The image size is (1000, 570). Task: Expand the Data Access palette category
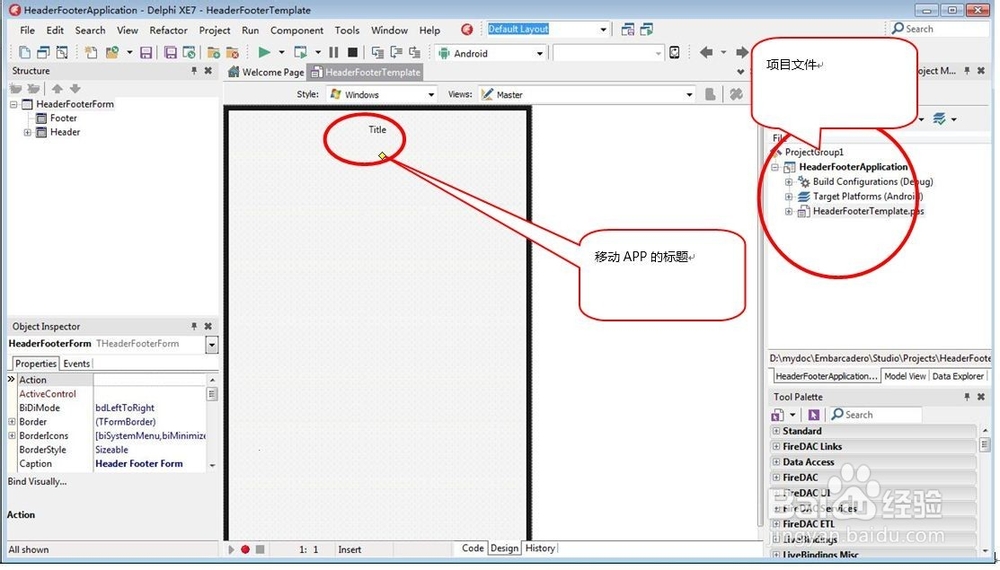776,462
